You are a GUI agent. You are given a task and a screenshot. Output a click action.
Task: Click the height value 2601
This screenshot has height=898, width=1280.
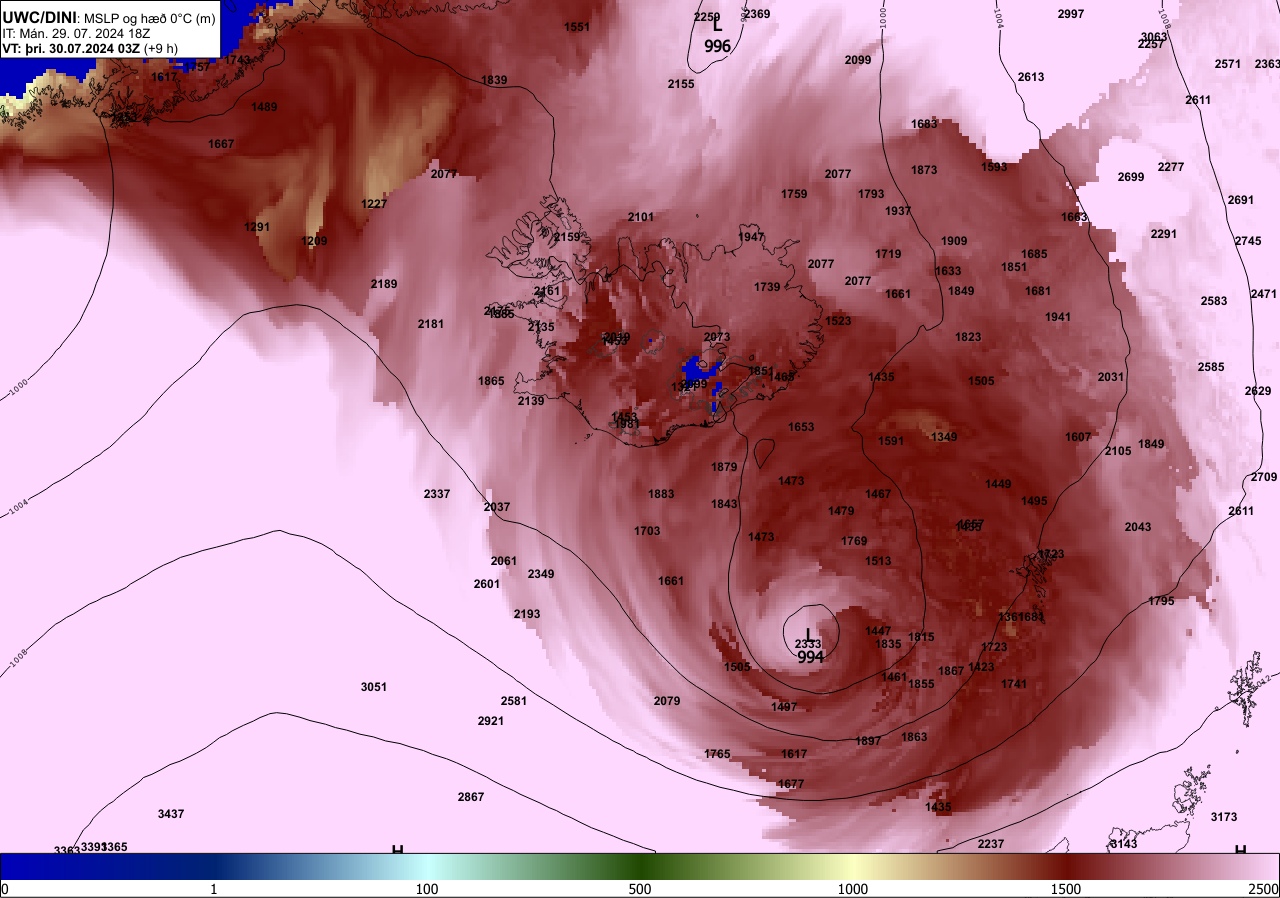(487, 584)
